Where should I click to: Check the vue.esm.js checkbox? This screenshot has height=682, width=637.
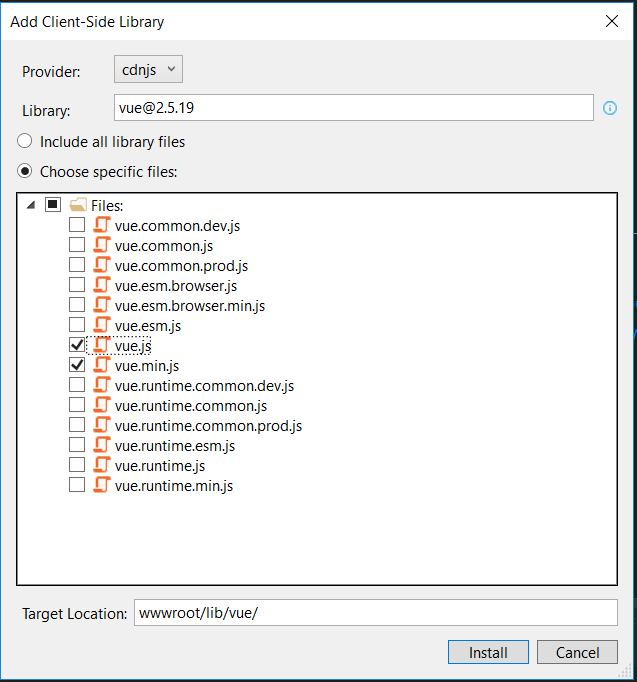click(x=77, y=325)
